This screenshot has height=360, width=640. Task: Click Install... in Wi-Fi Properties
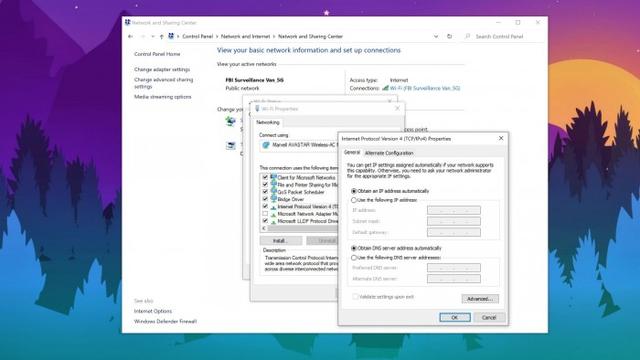280,241
